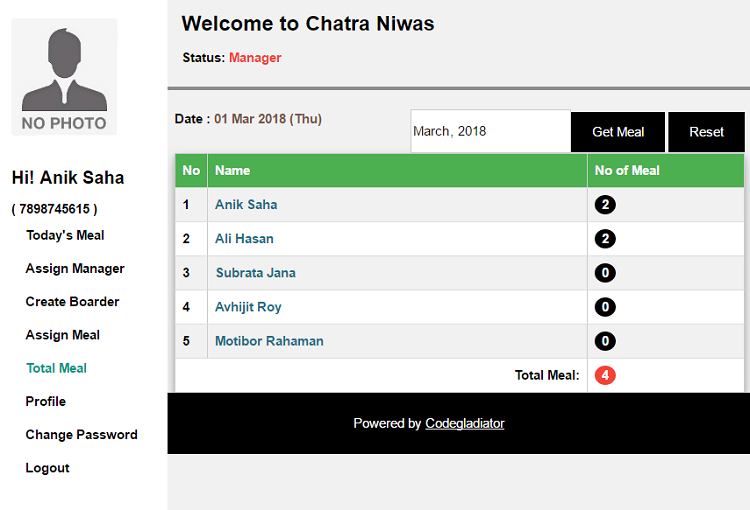Open the Create Boarder page
The image size is (750, 510).
[72, 301]
